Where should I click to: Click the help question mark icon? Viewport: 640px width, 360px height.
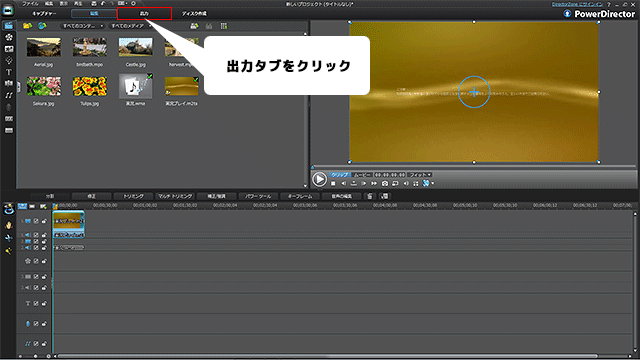click(609, 4)
